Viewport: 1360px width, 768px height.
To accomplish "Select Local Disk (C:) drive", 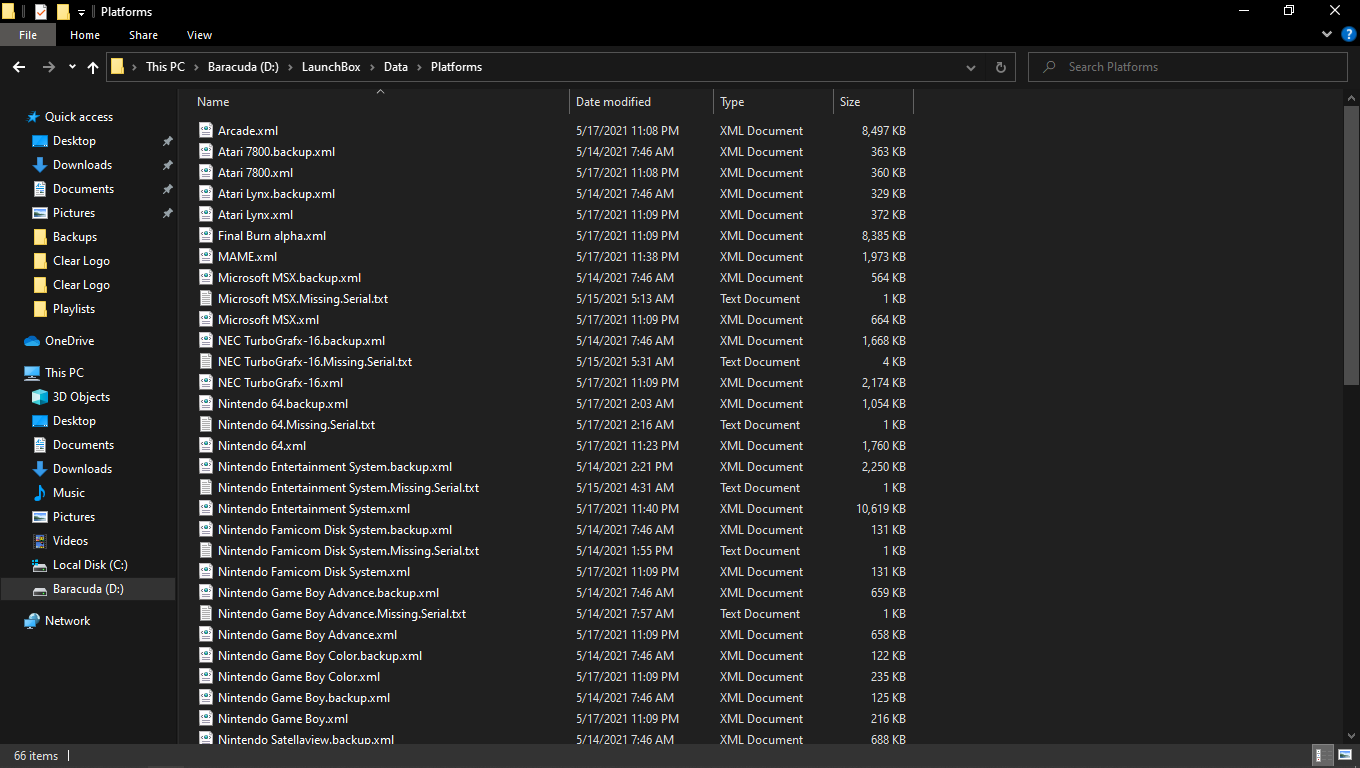I will click(x=90, y=565).
